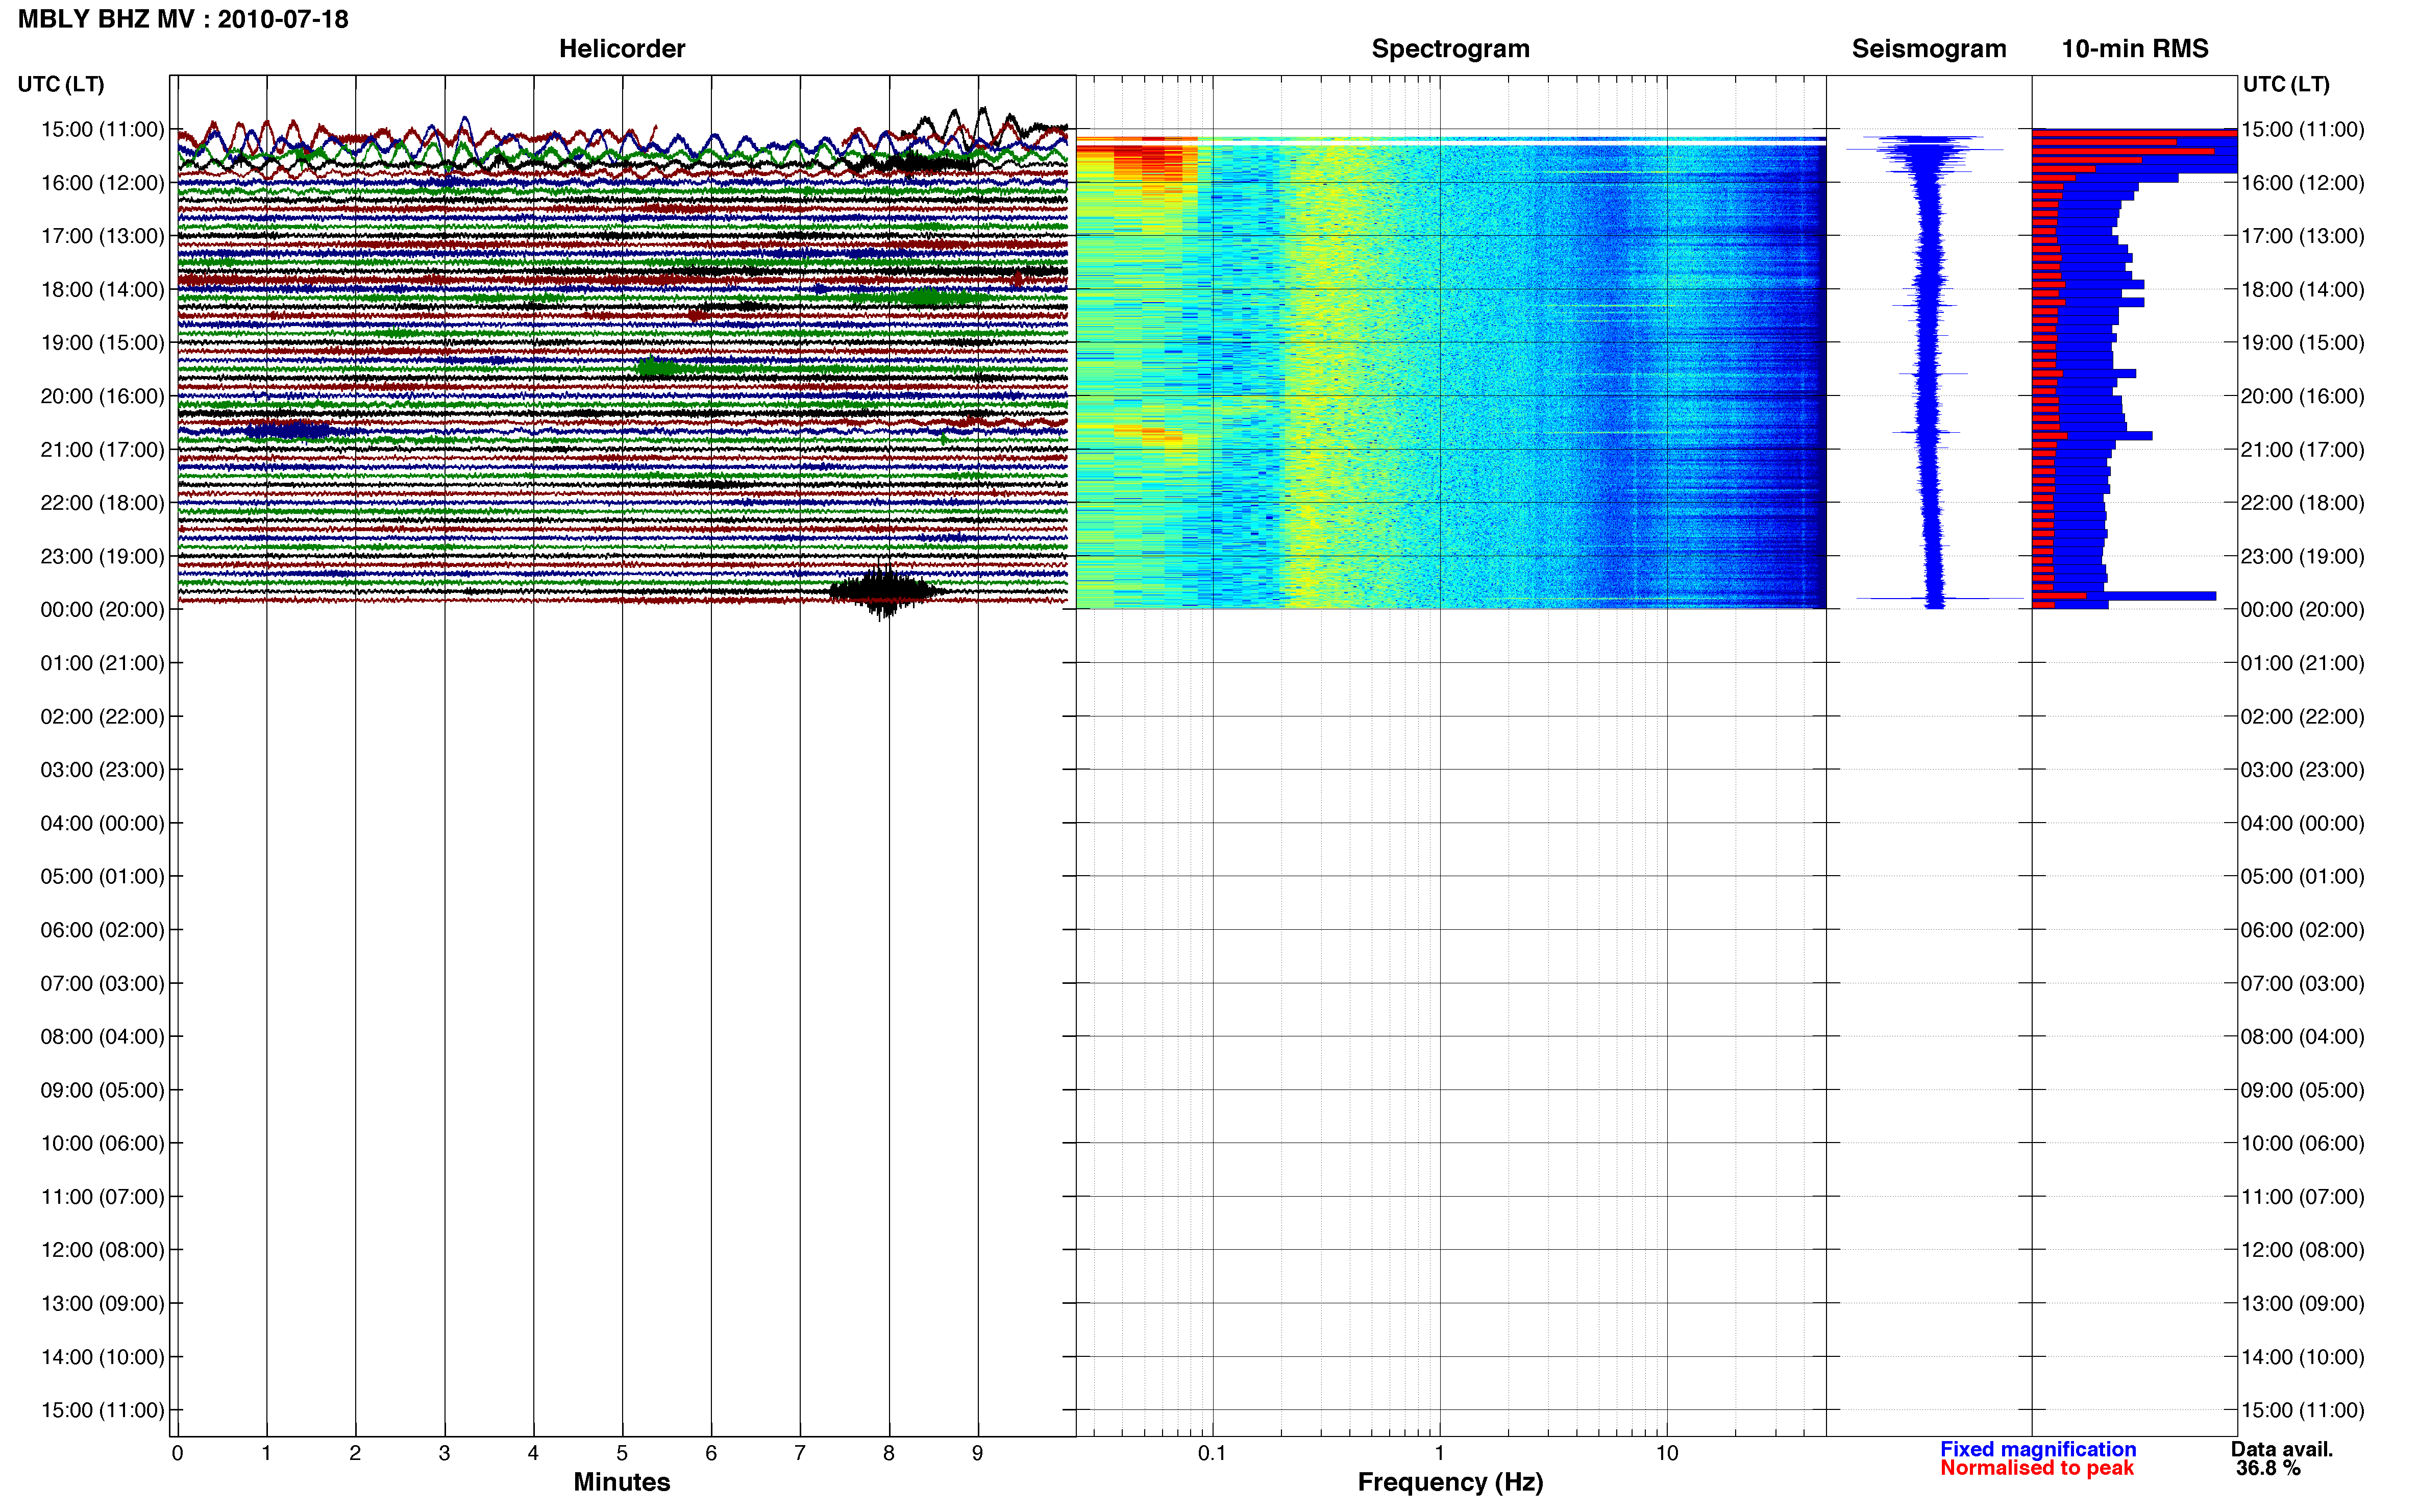The height and width of the screenshot is (1512, 2419).
Task: Click the 03:00 (23:00) label beside the Helicorder
Action: pos(102,770)
